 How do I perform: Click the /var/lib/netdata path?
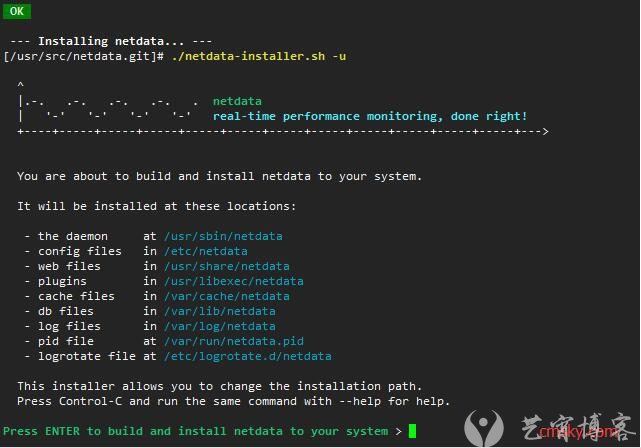220,311
